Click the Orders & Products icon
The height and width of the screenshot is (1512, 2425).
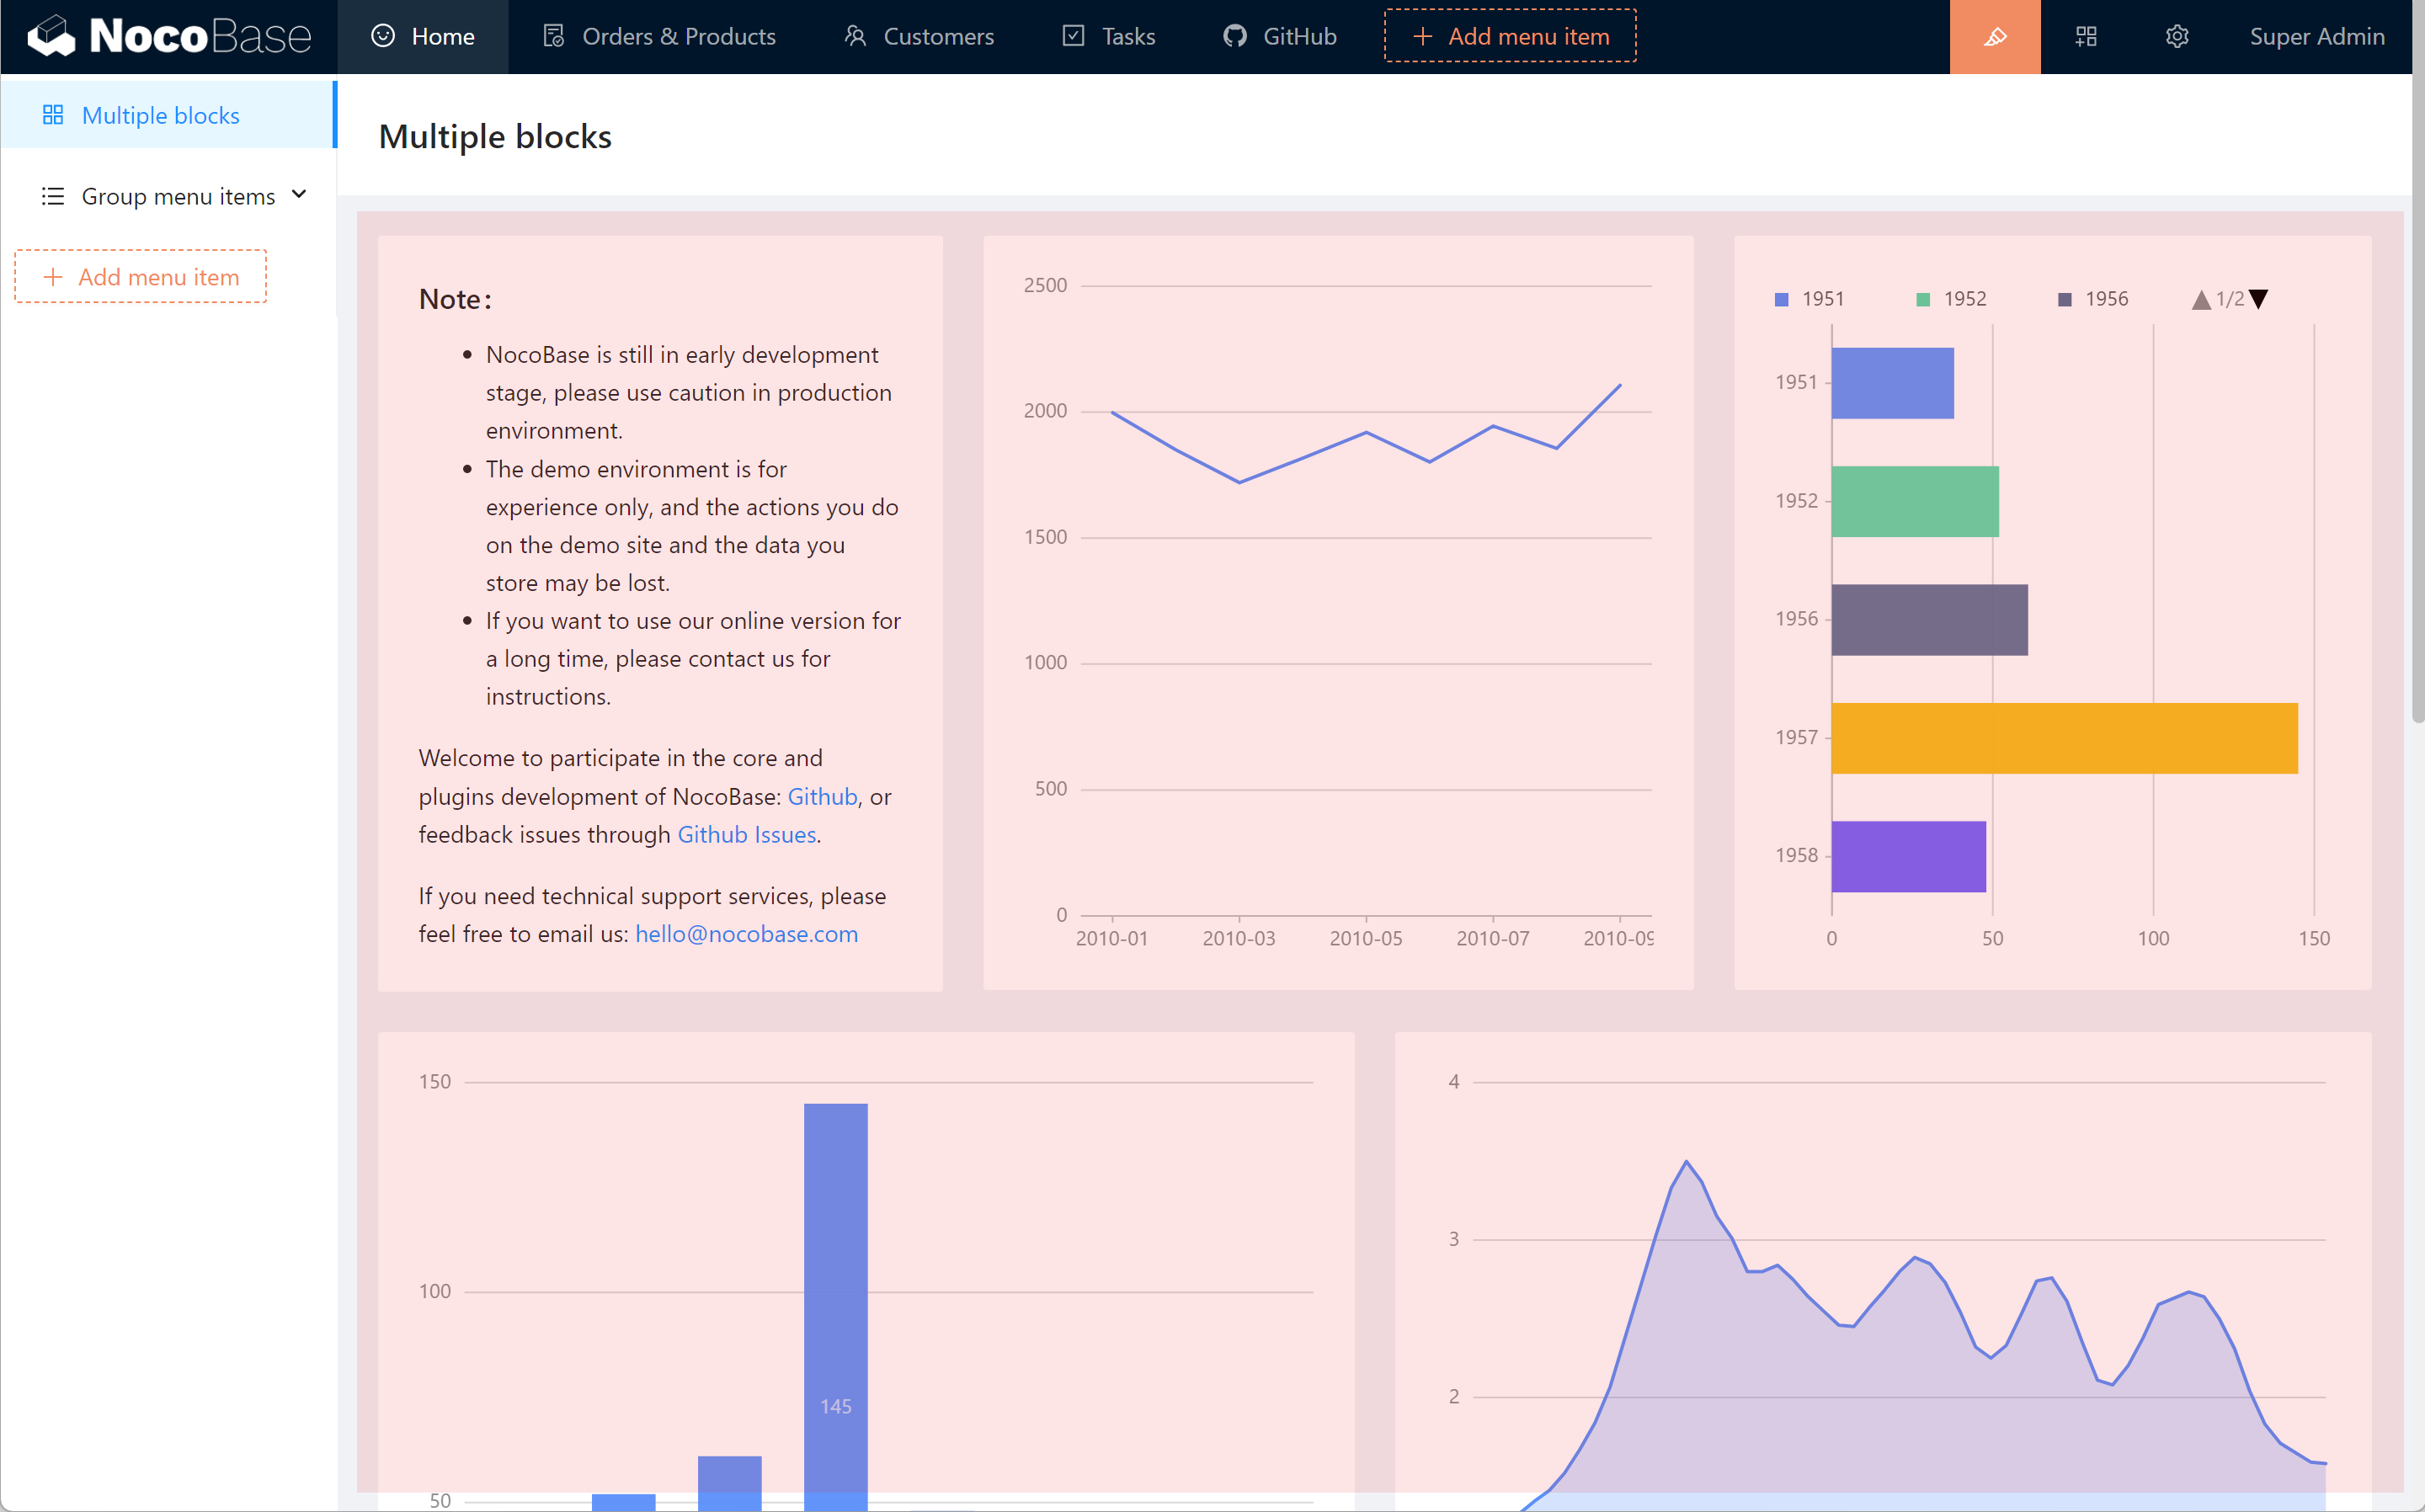pyautogui.click(x=554, y=36)
